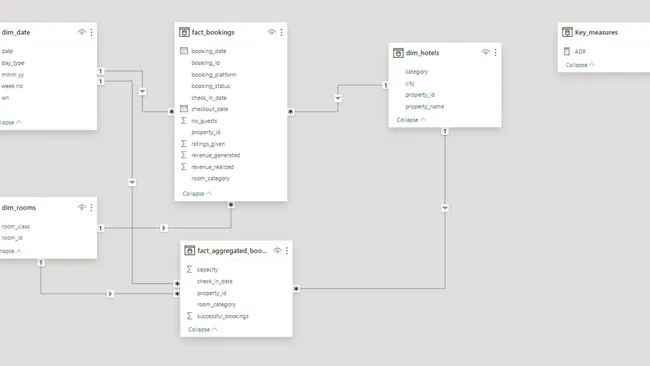Select the week no field

(x=12, y=86)
